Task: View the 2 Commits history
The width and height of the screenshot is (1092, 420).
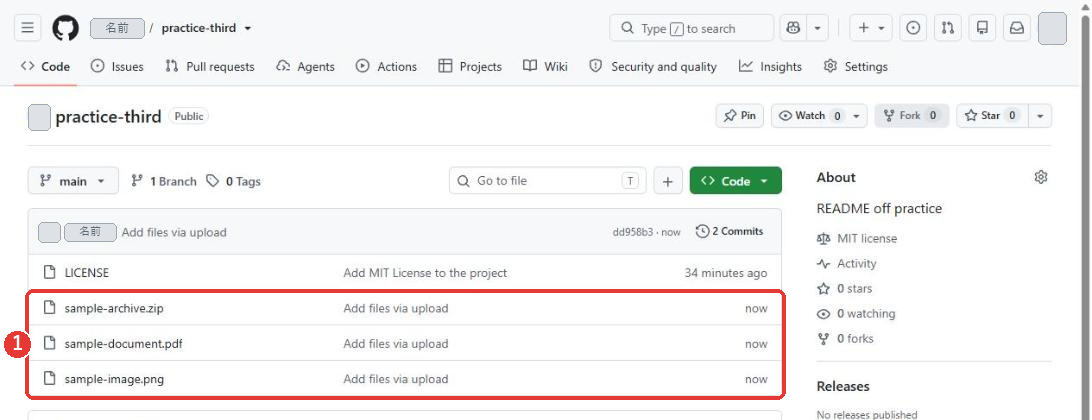Action: click(x=730, y=231)
